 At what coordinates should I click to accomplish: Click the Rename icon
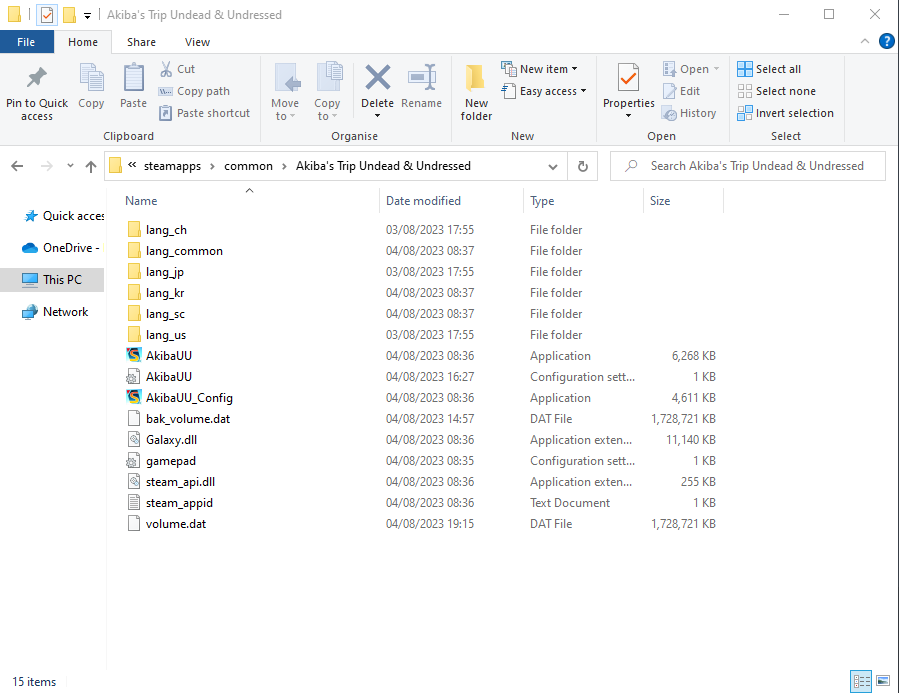pos(422,77)
